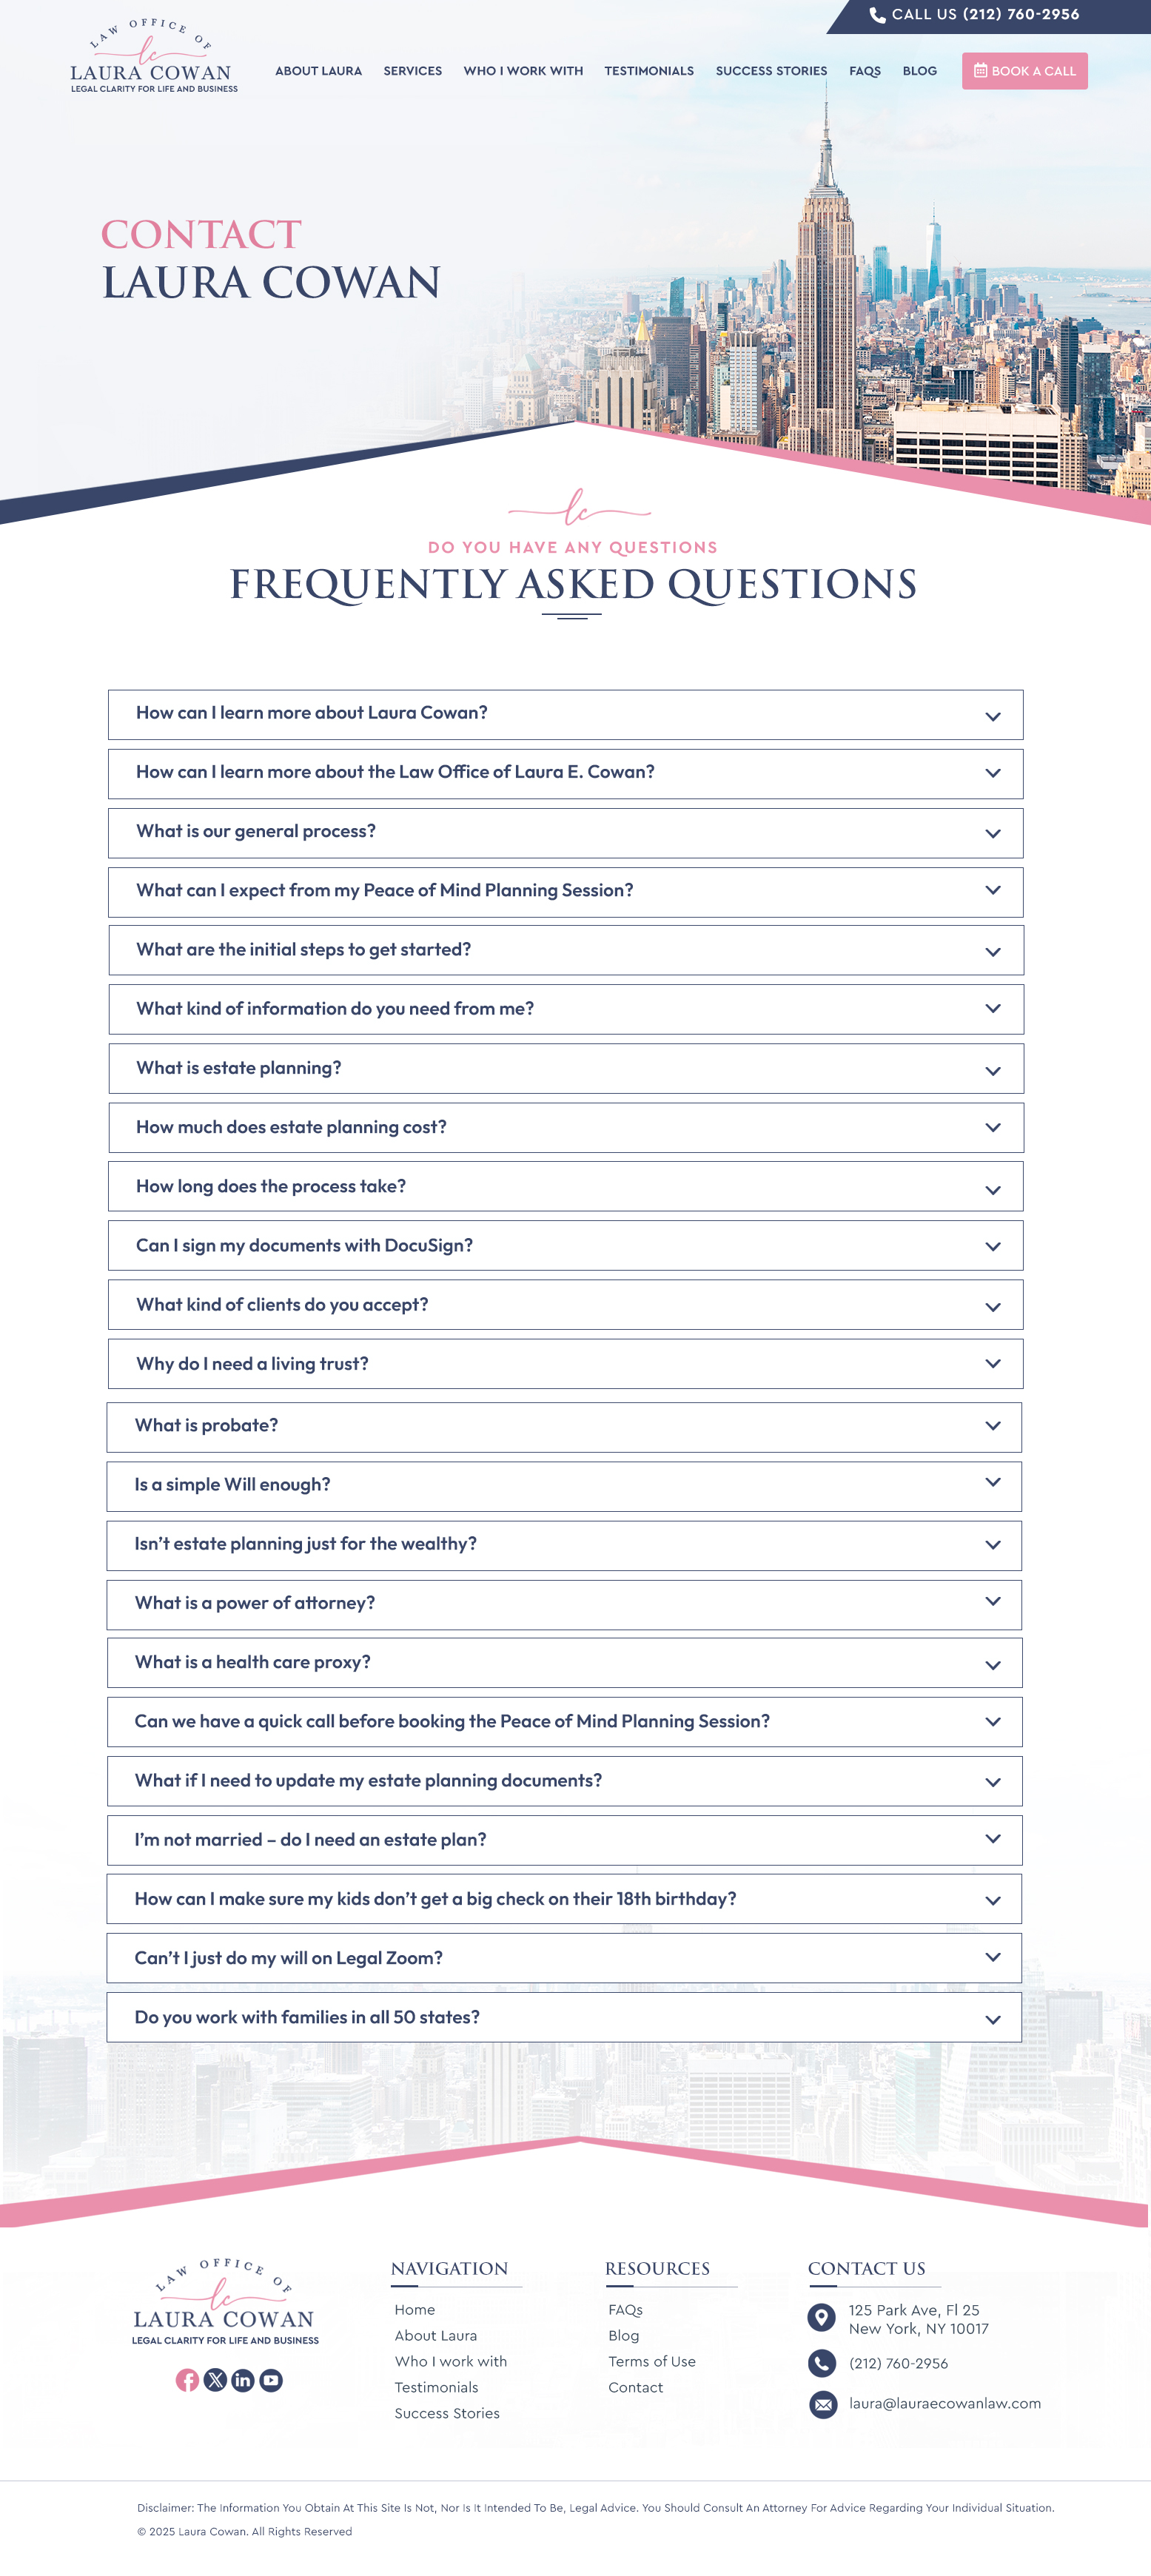Expand "Why do I need a living trust?"
1151x2576 pixels.
565,1364
